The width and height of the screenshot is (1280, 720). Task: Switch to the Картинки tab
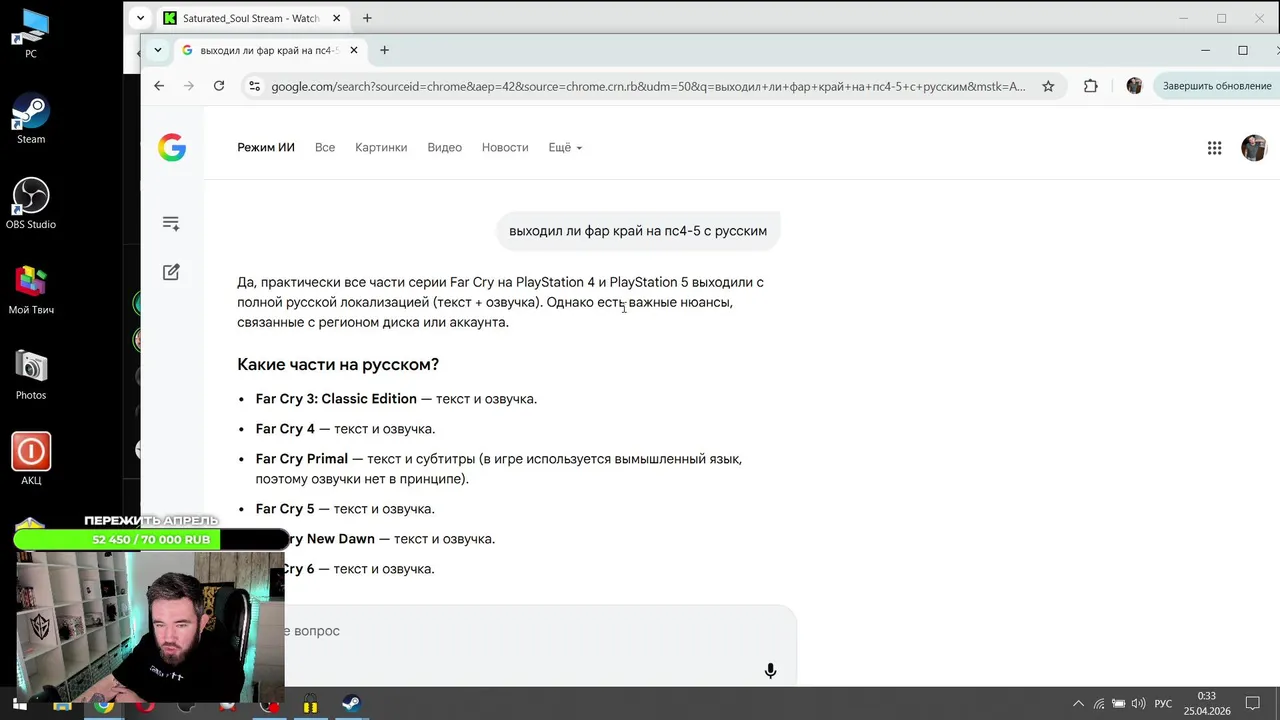pos(381,148)
